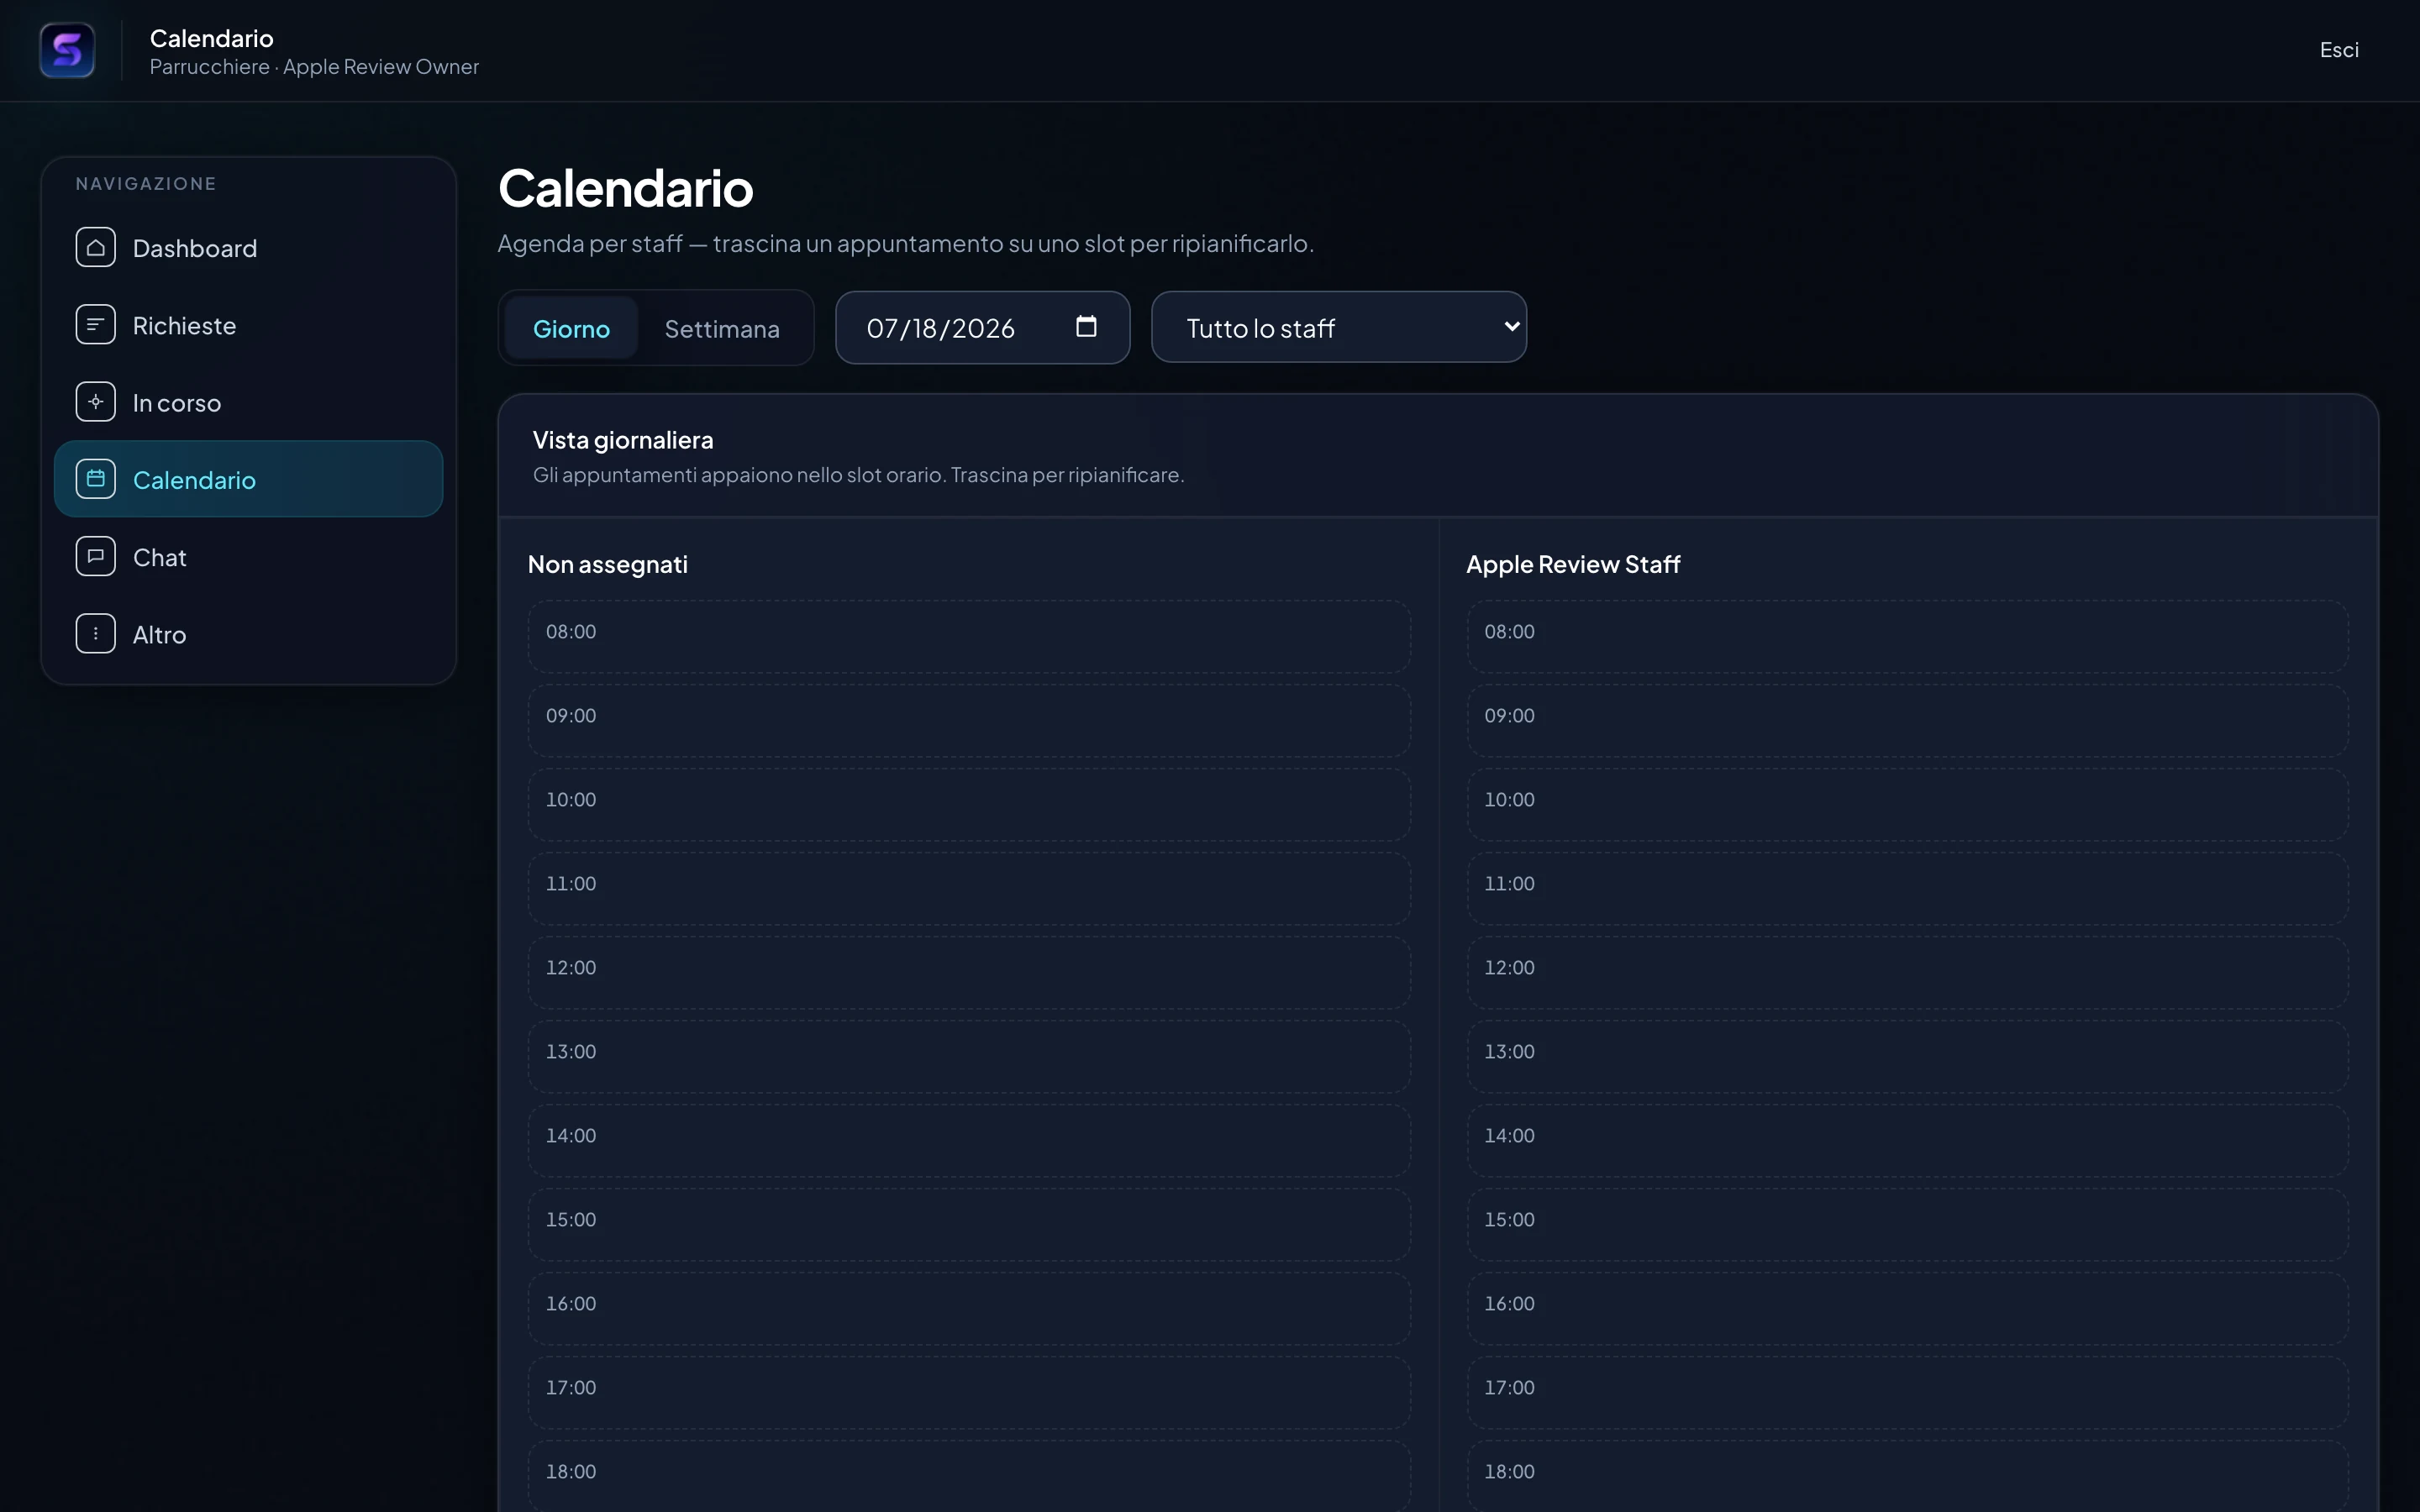The height and width of the screenshot is (1512, 2420).
Task: Click the 17:00 slot under Non assegnati
Action: [x=969, y=1392]
